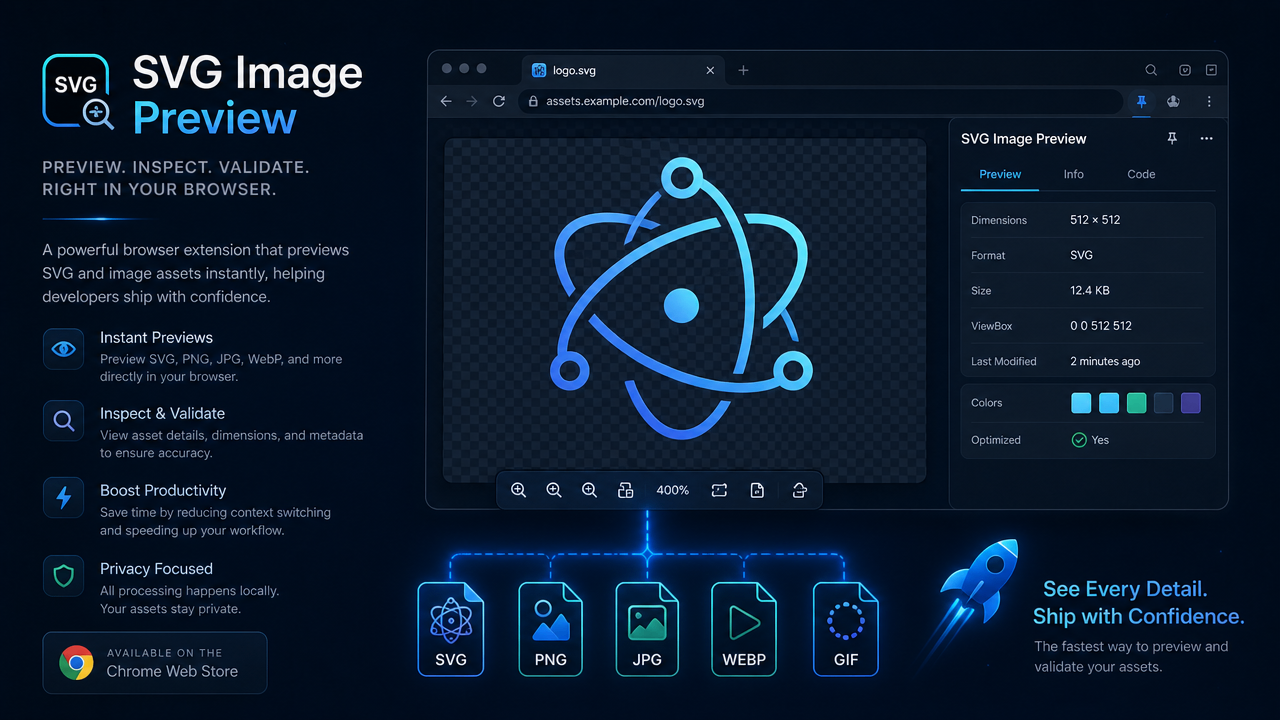This screenshot has width=1280, height=720.
Task: Select the SVG file type icon
Action: (450, 629)
